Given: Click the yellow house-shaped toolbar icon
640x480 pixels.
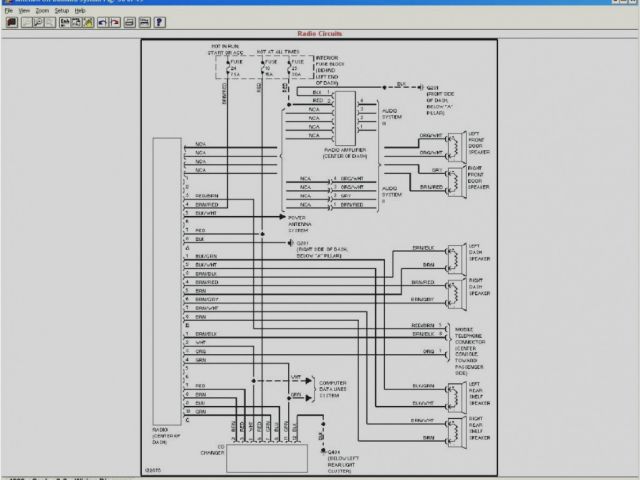Looking at the screenshot, I should coord(89,22).
